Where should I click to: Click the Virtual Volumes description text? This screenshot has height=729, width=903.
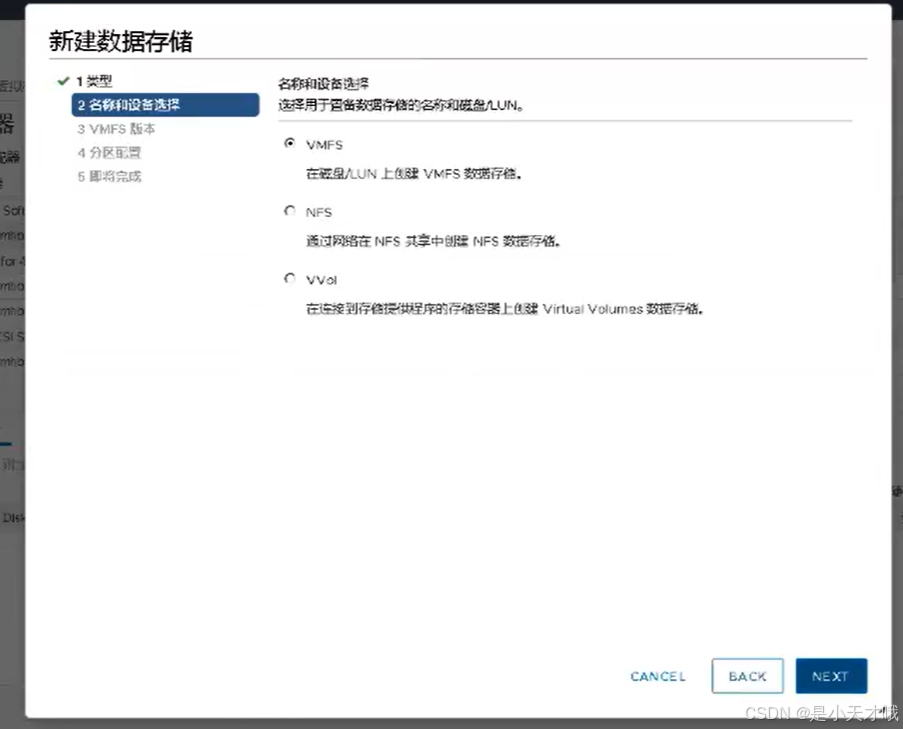click(505, 309)
